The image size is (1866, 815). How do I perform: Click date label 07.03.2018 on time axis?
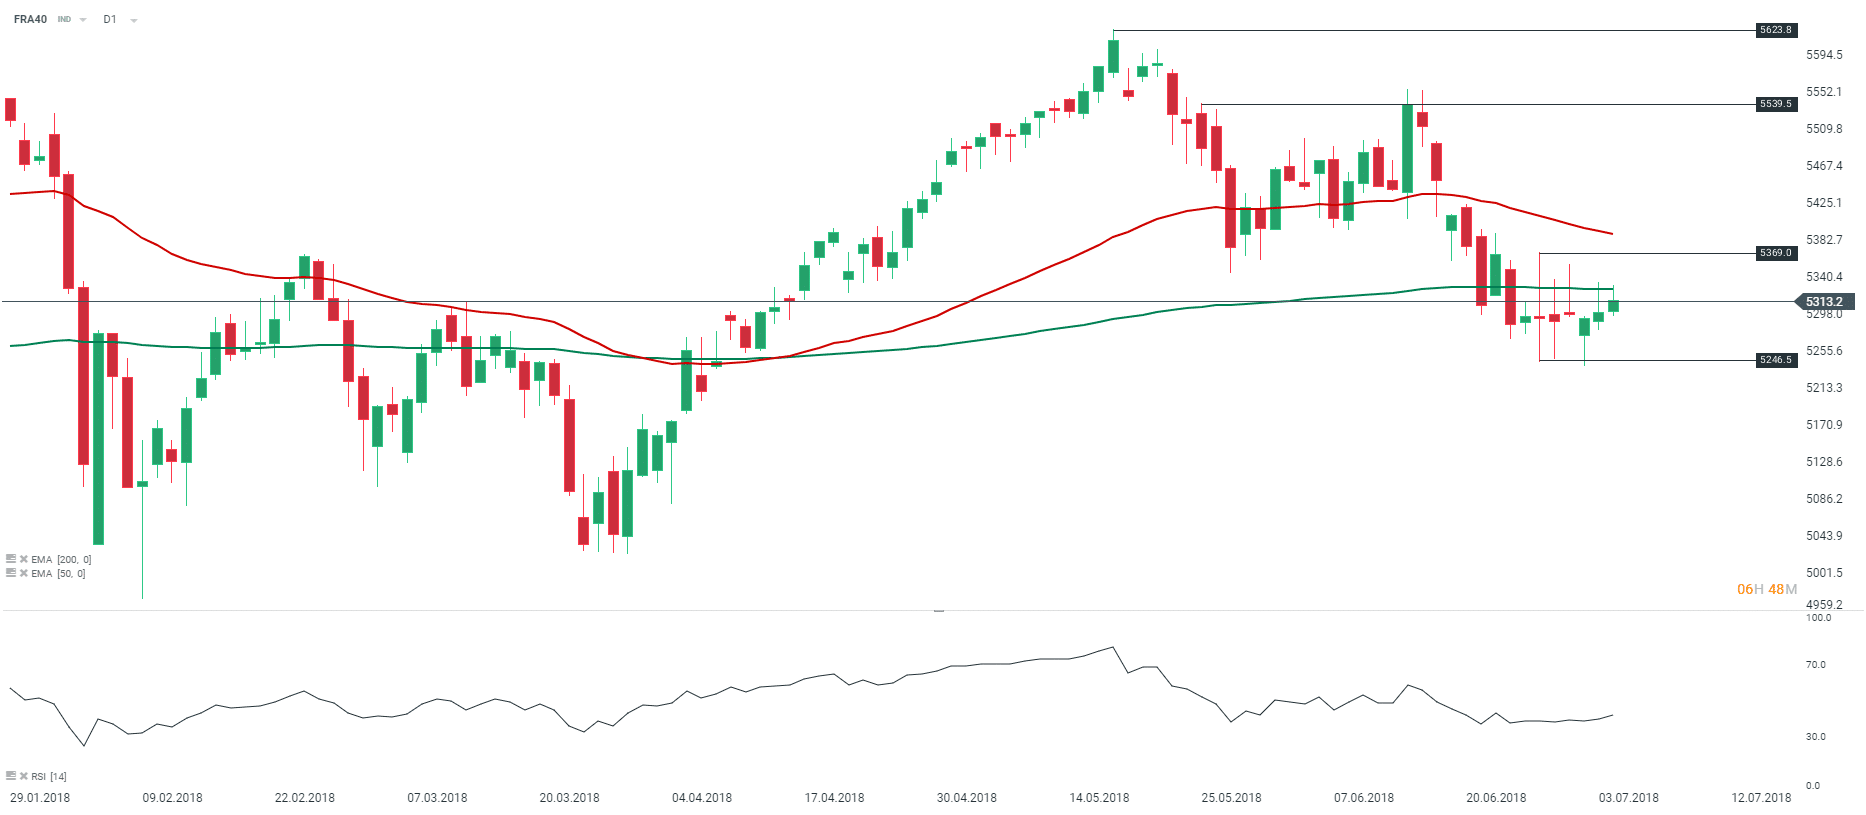pyautogui.click(x=437, y=798)
